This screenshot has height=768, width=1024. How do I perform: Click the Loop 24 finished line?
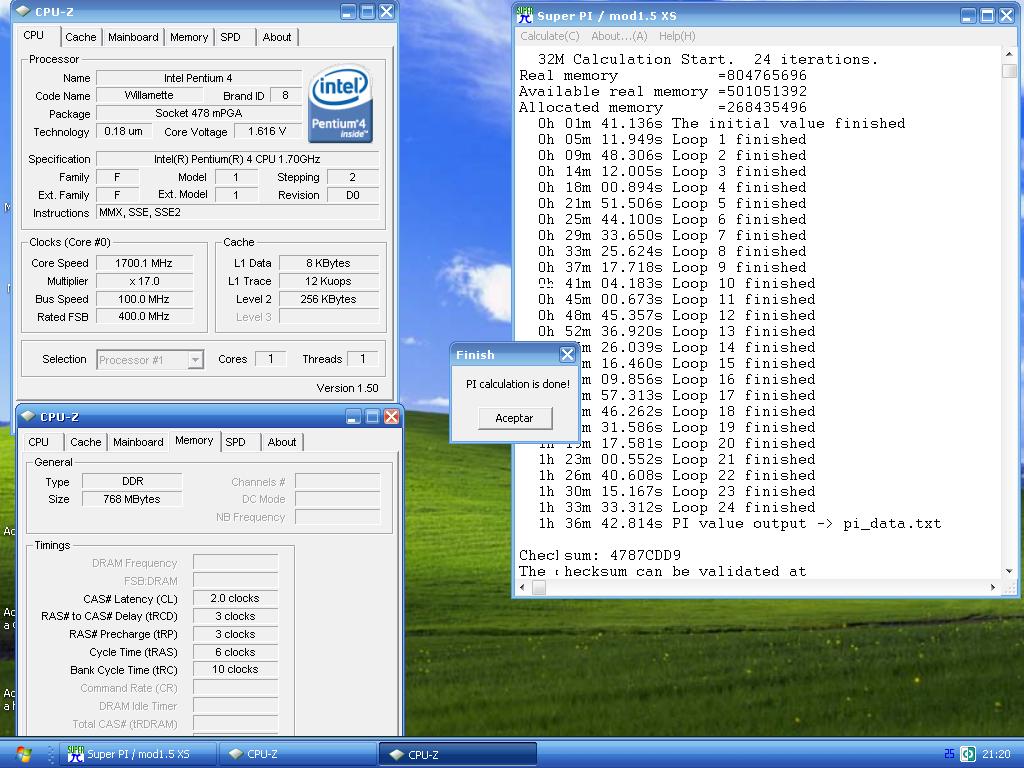[x=677, y=507]
